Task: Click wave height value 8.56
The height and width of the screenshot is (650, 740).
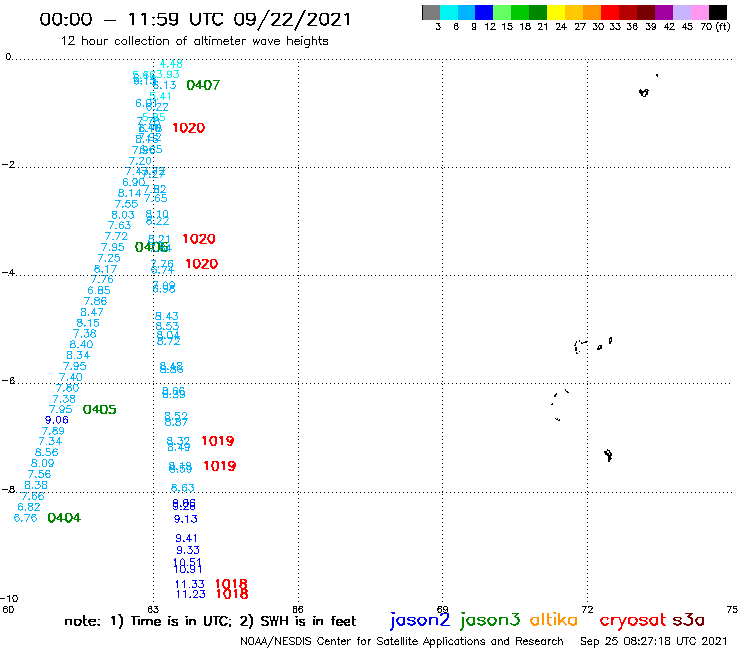Action: point(47,452)
